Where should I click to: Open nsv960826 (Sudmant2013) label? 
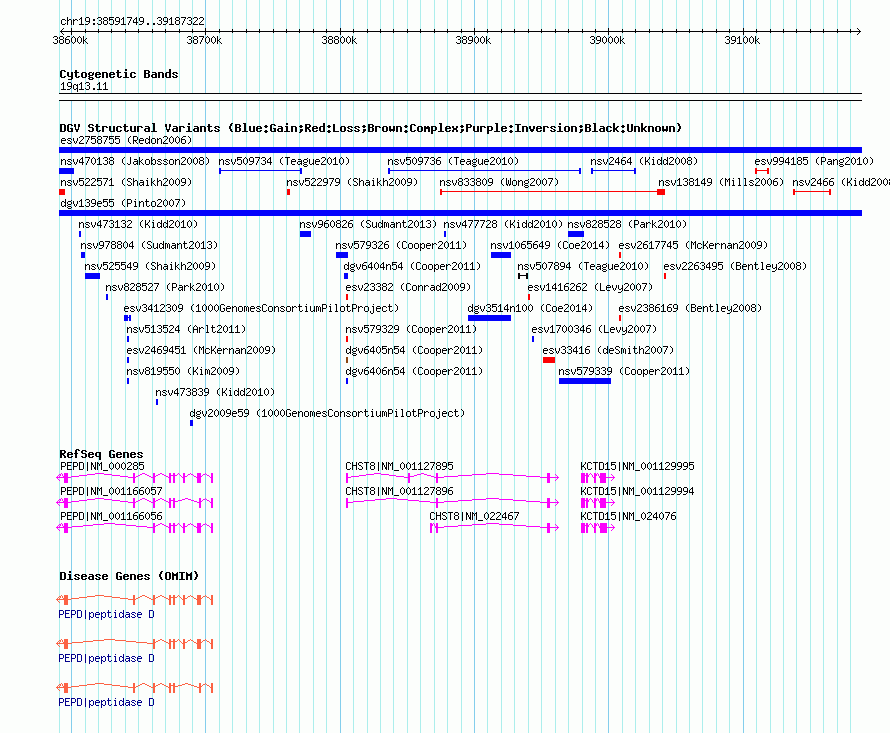(368, 224)
